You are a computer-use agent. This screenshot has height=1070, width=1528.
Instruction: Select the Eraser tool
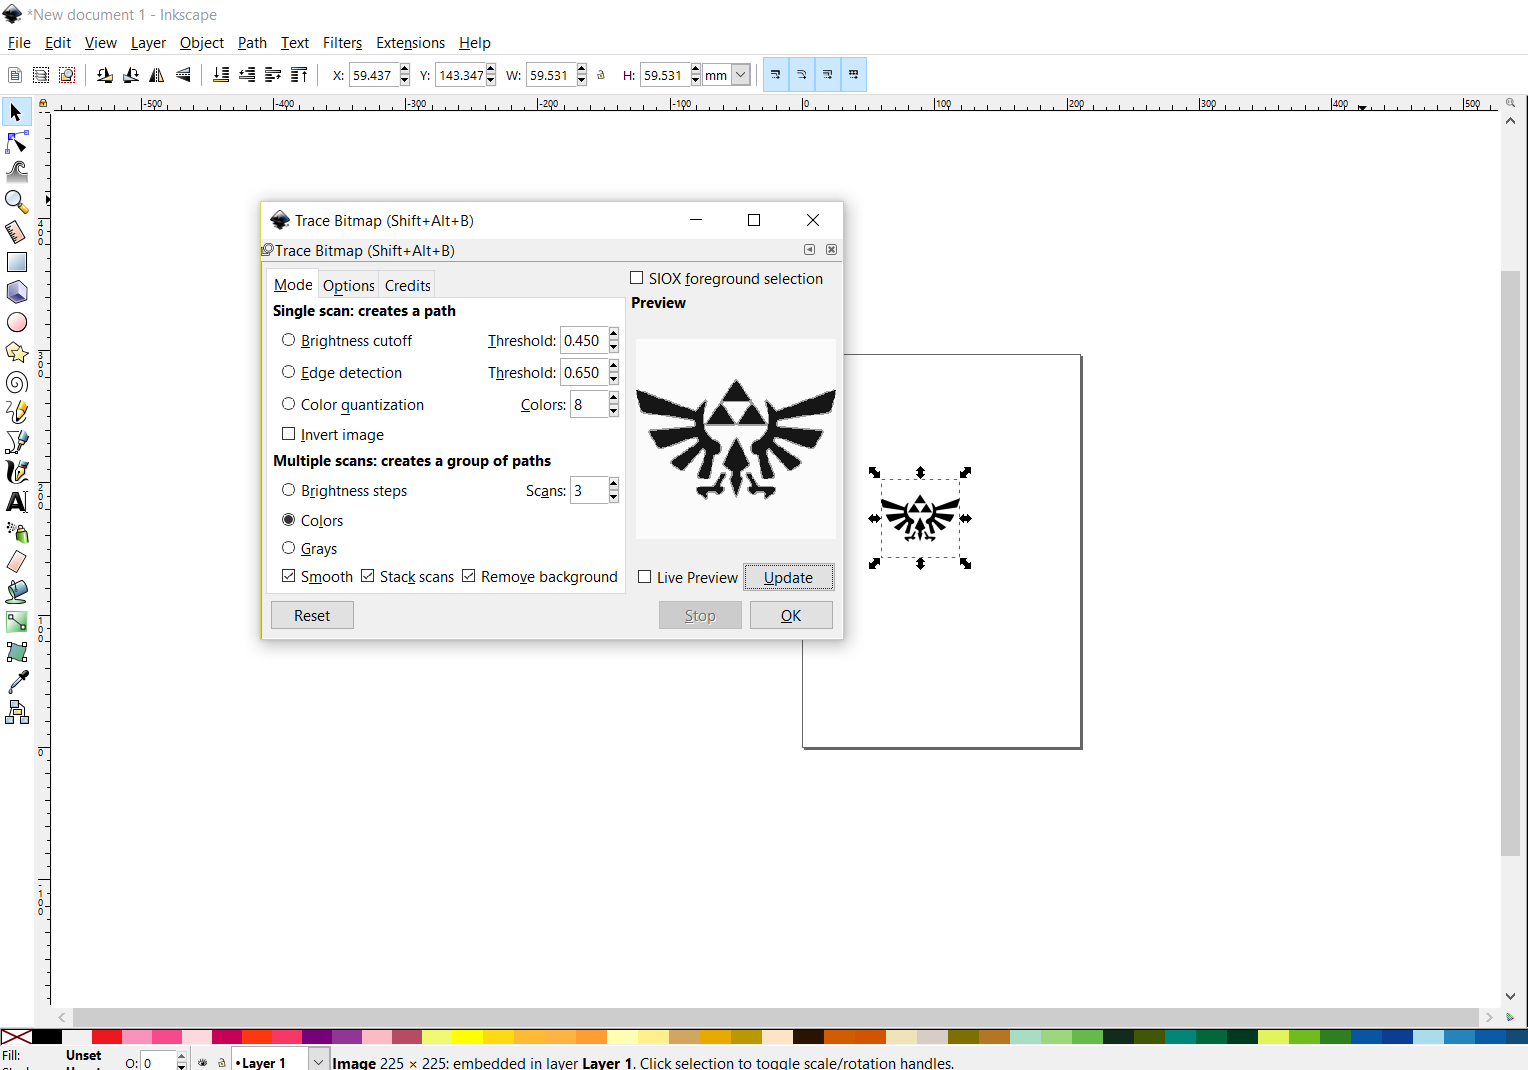(16, 562)
